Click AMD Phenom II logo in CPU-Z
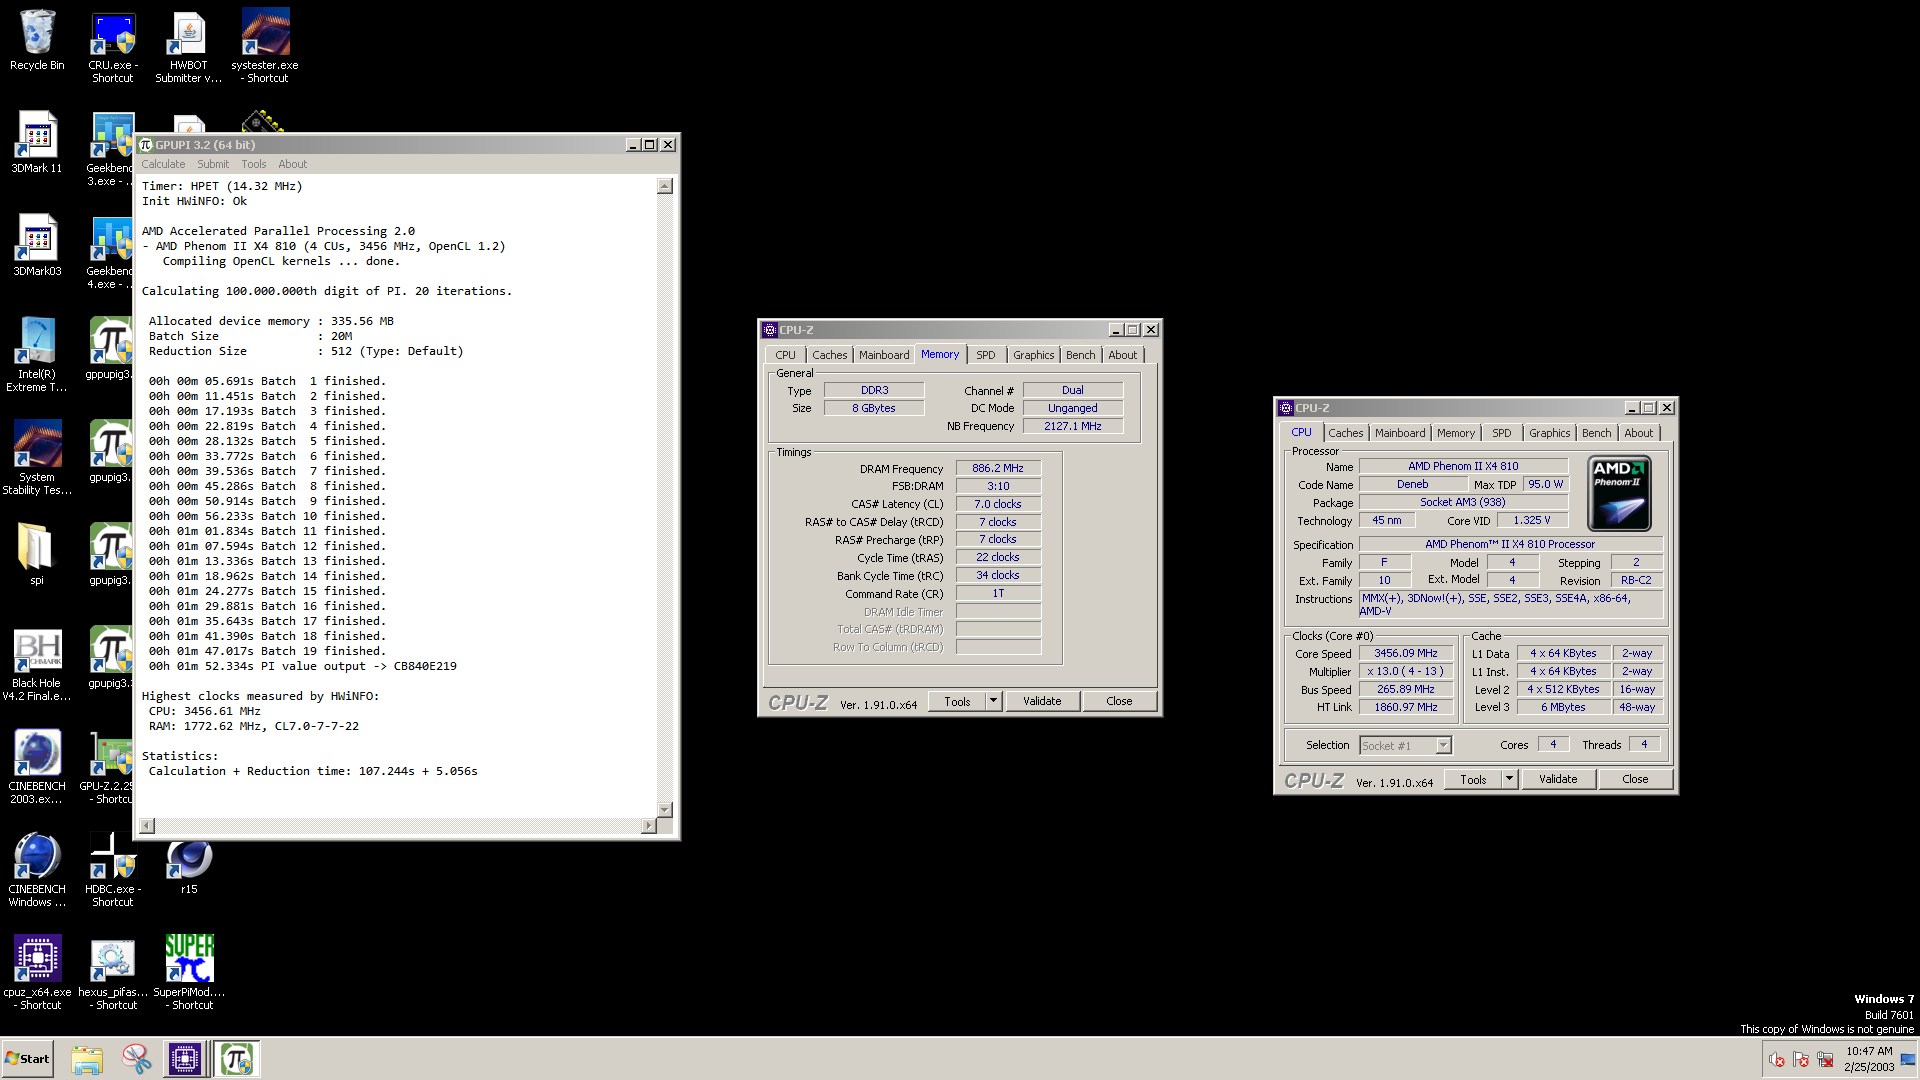The height and width of the screenshot is (1080, 1920). click(x=1619, y=493)
